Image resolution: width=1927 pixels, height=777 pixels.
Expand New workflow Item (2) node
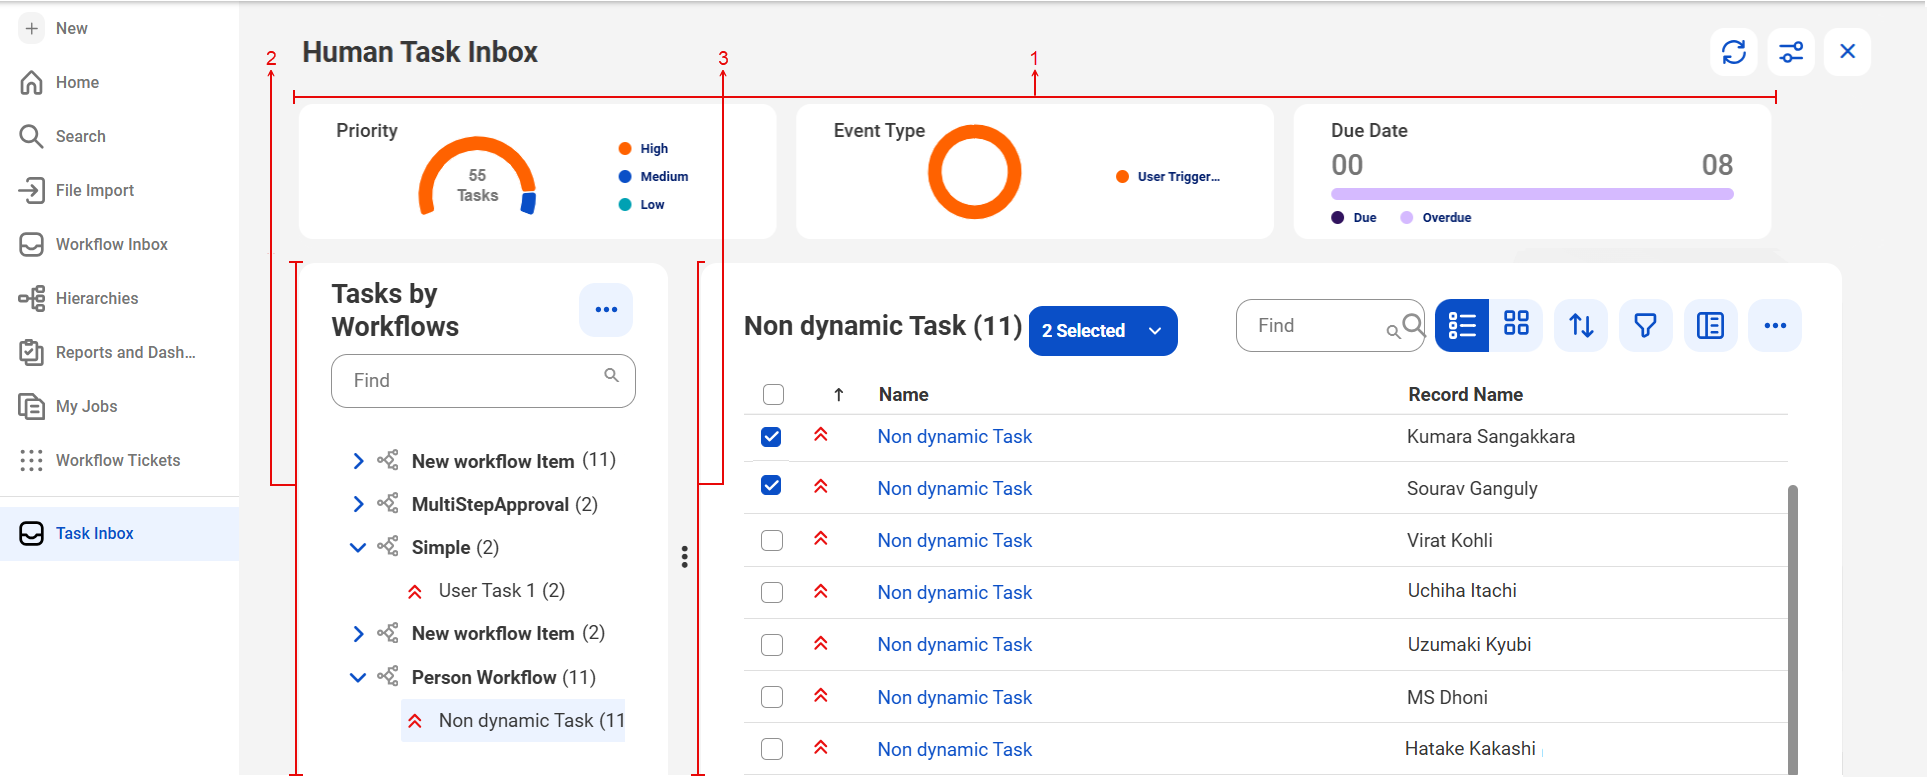[x=358, y=633]
